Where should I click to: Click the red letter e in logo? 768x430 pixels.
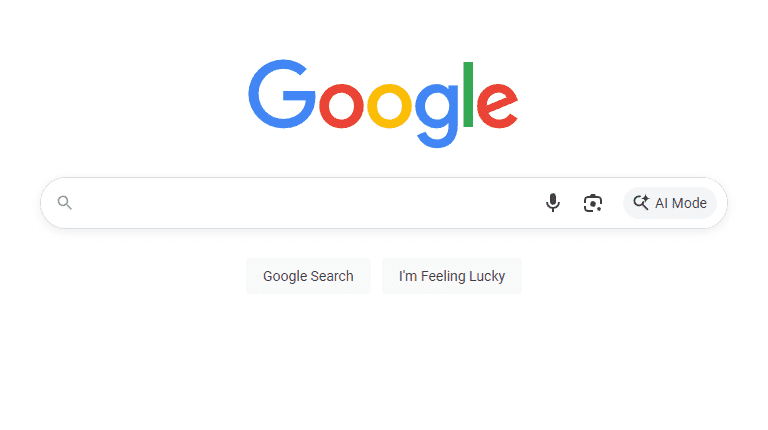[497, 106]
